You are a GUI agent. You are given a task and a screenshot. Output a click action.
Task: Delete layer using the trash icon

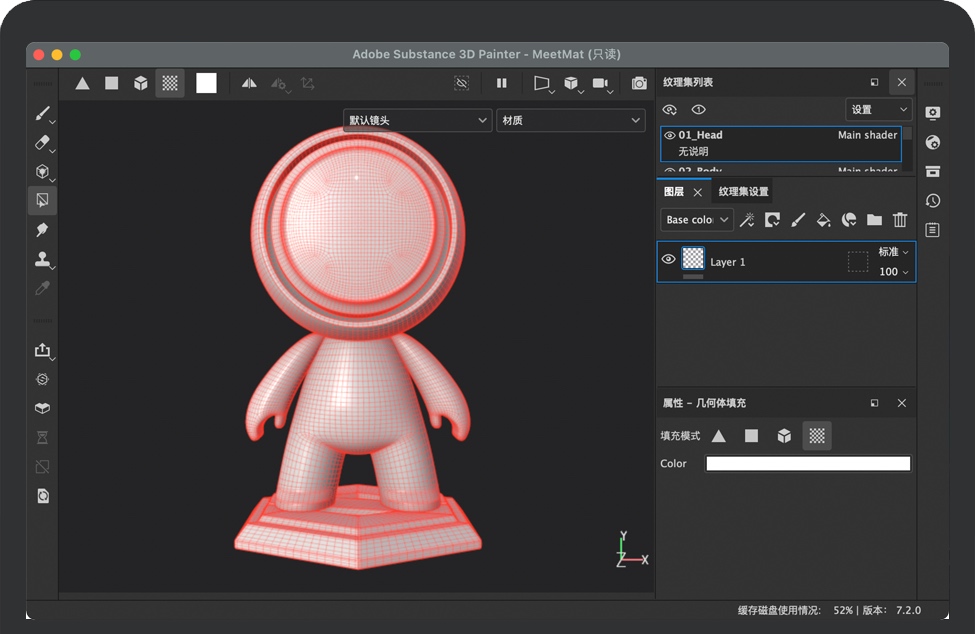(x=900, y=220)
